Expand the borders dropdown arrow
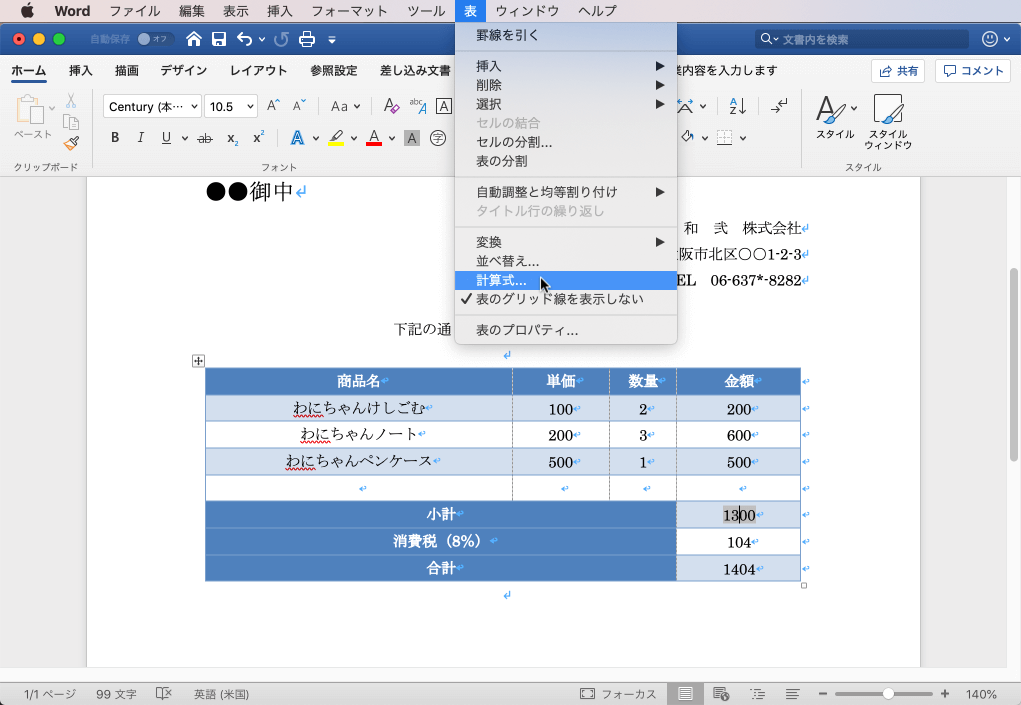Image resolution: width=1021 pixels, height=705 pixels. pyautogui.click(x=743, y=138)
